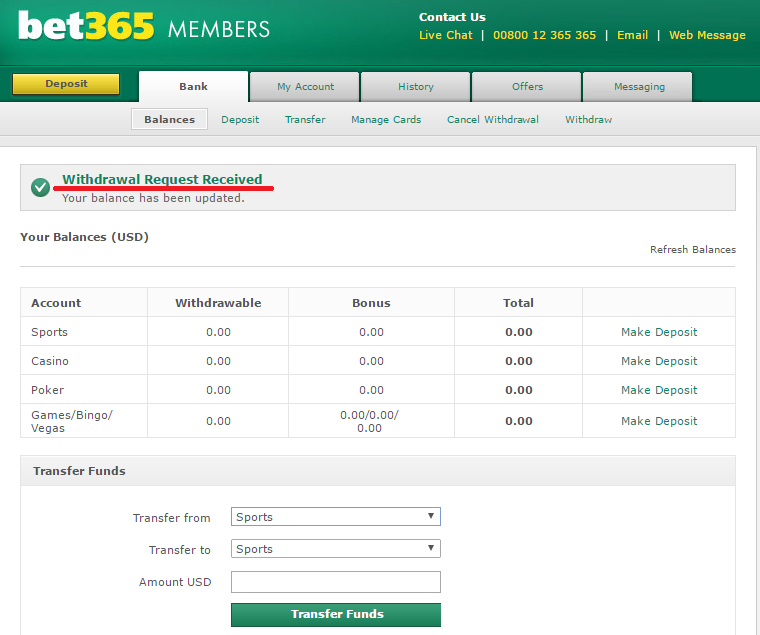760x635 pixels.
Task: Open the Offers tab
Action: 527,87
